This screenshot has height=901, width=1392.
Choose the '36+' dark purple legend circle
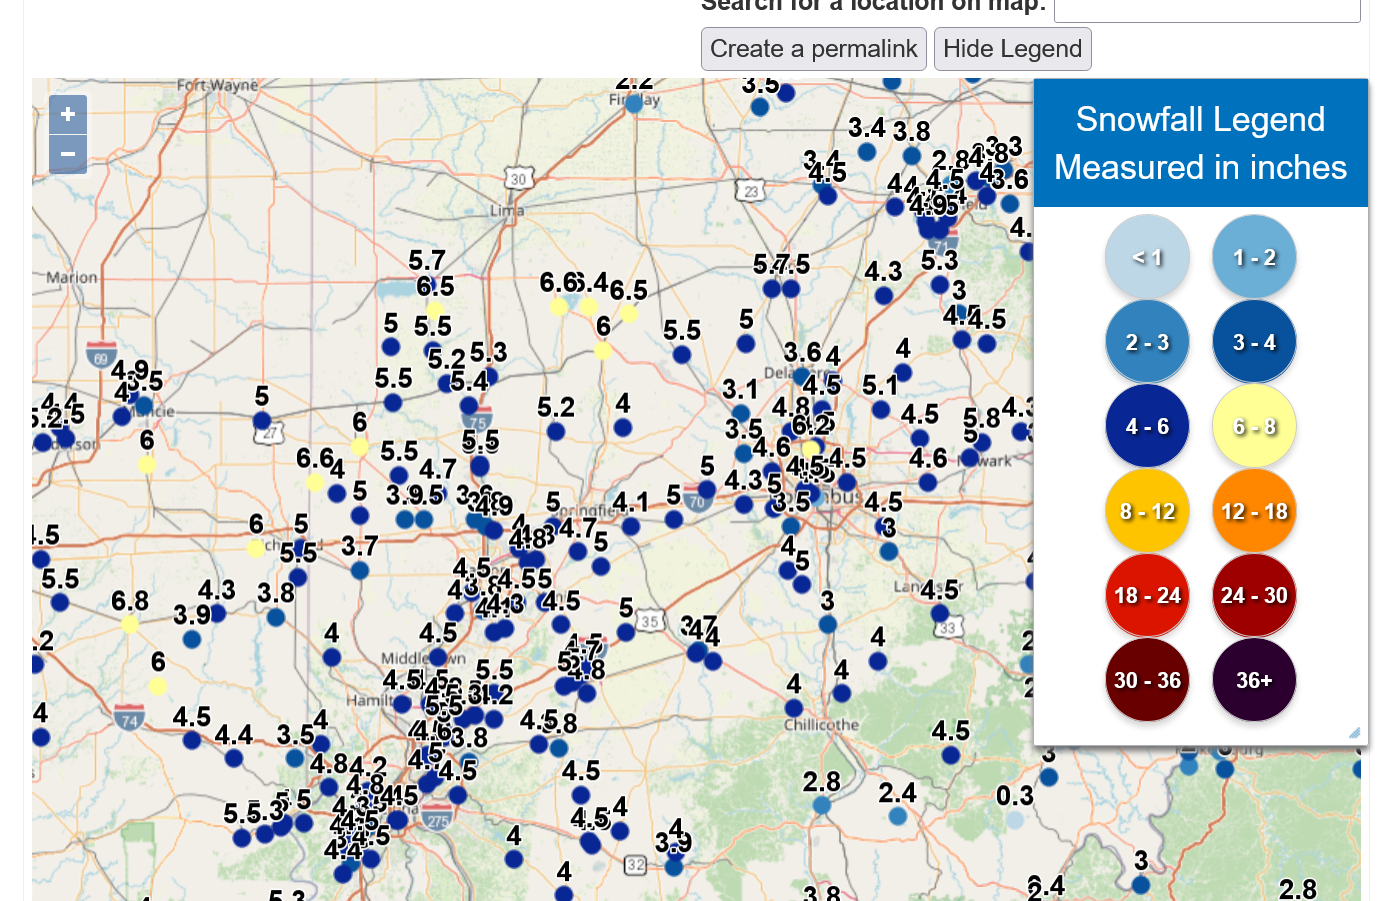(x=1254, y=680)
